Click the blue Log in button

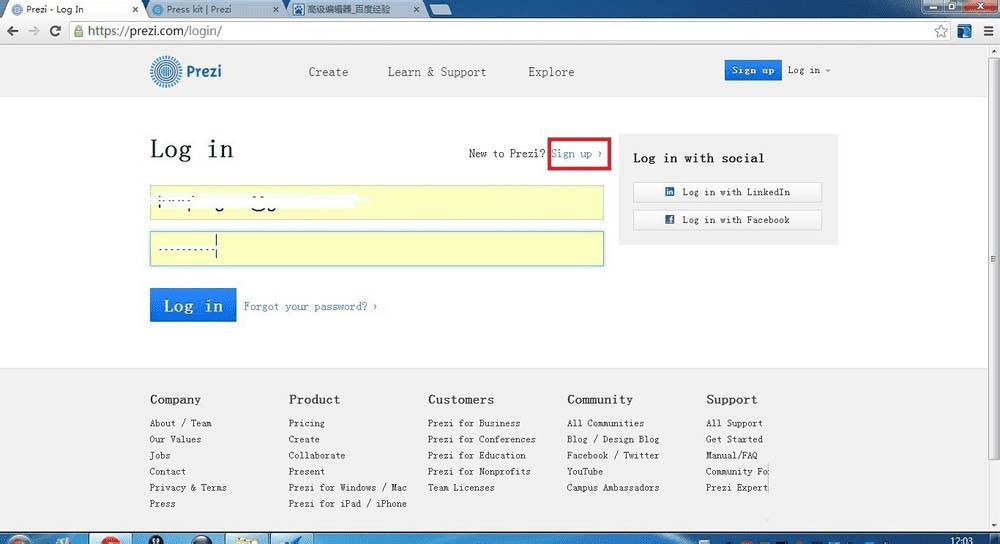pos(193,305)
